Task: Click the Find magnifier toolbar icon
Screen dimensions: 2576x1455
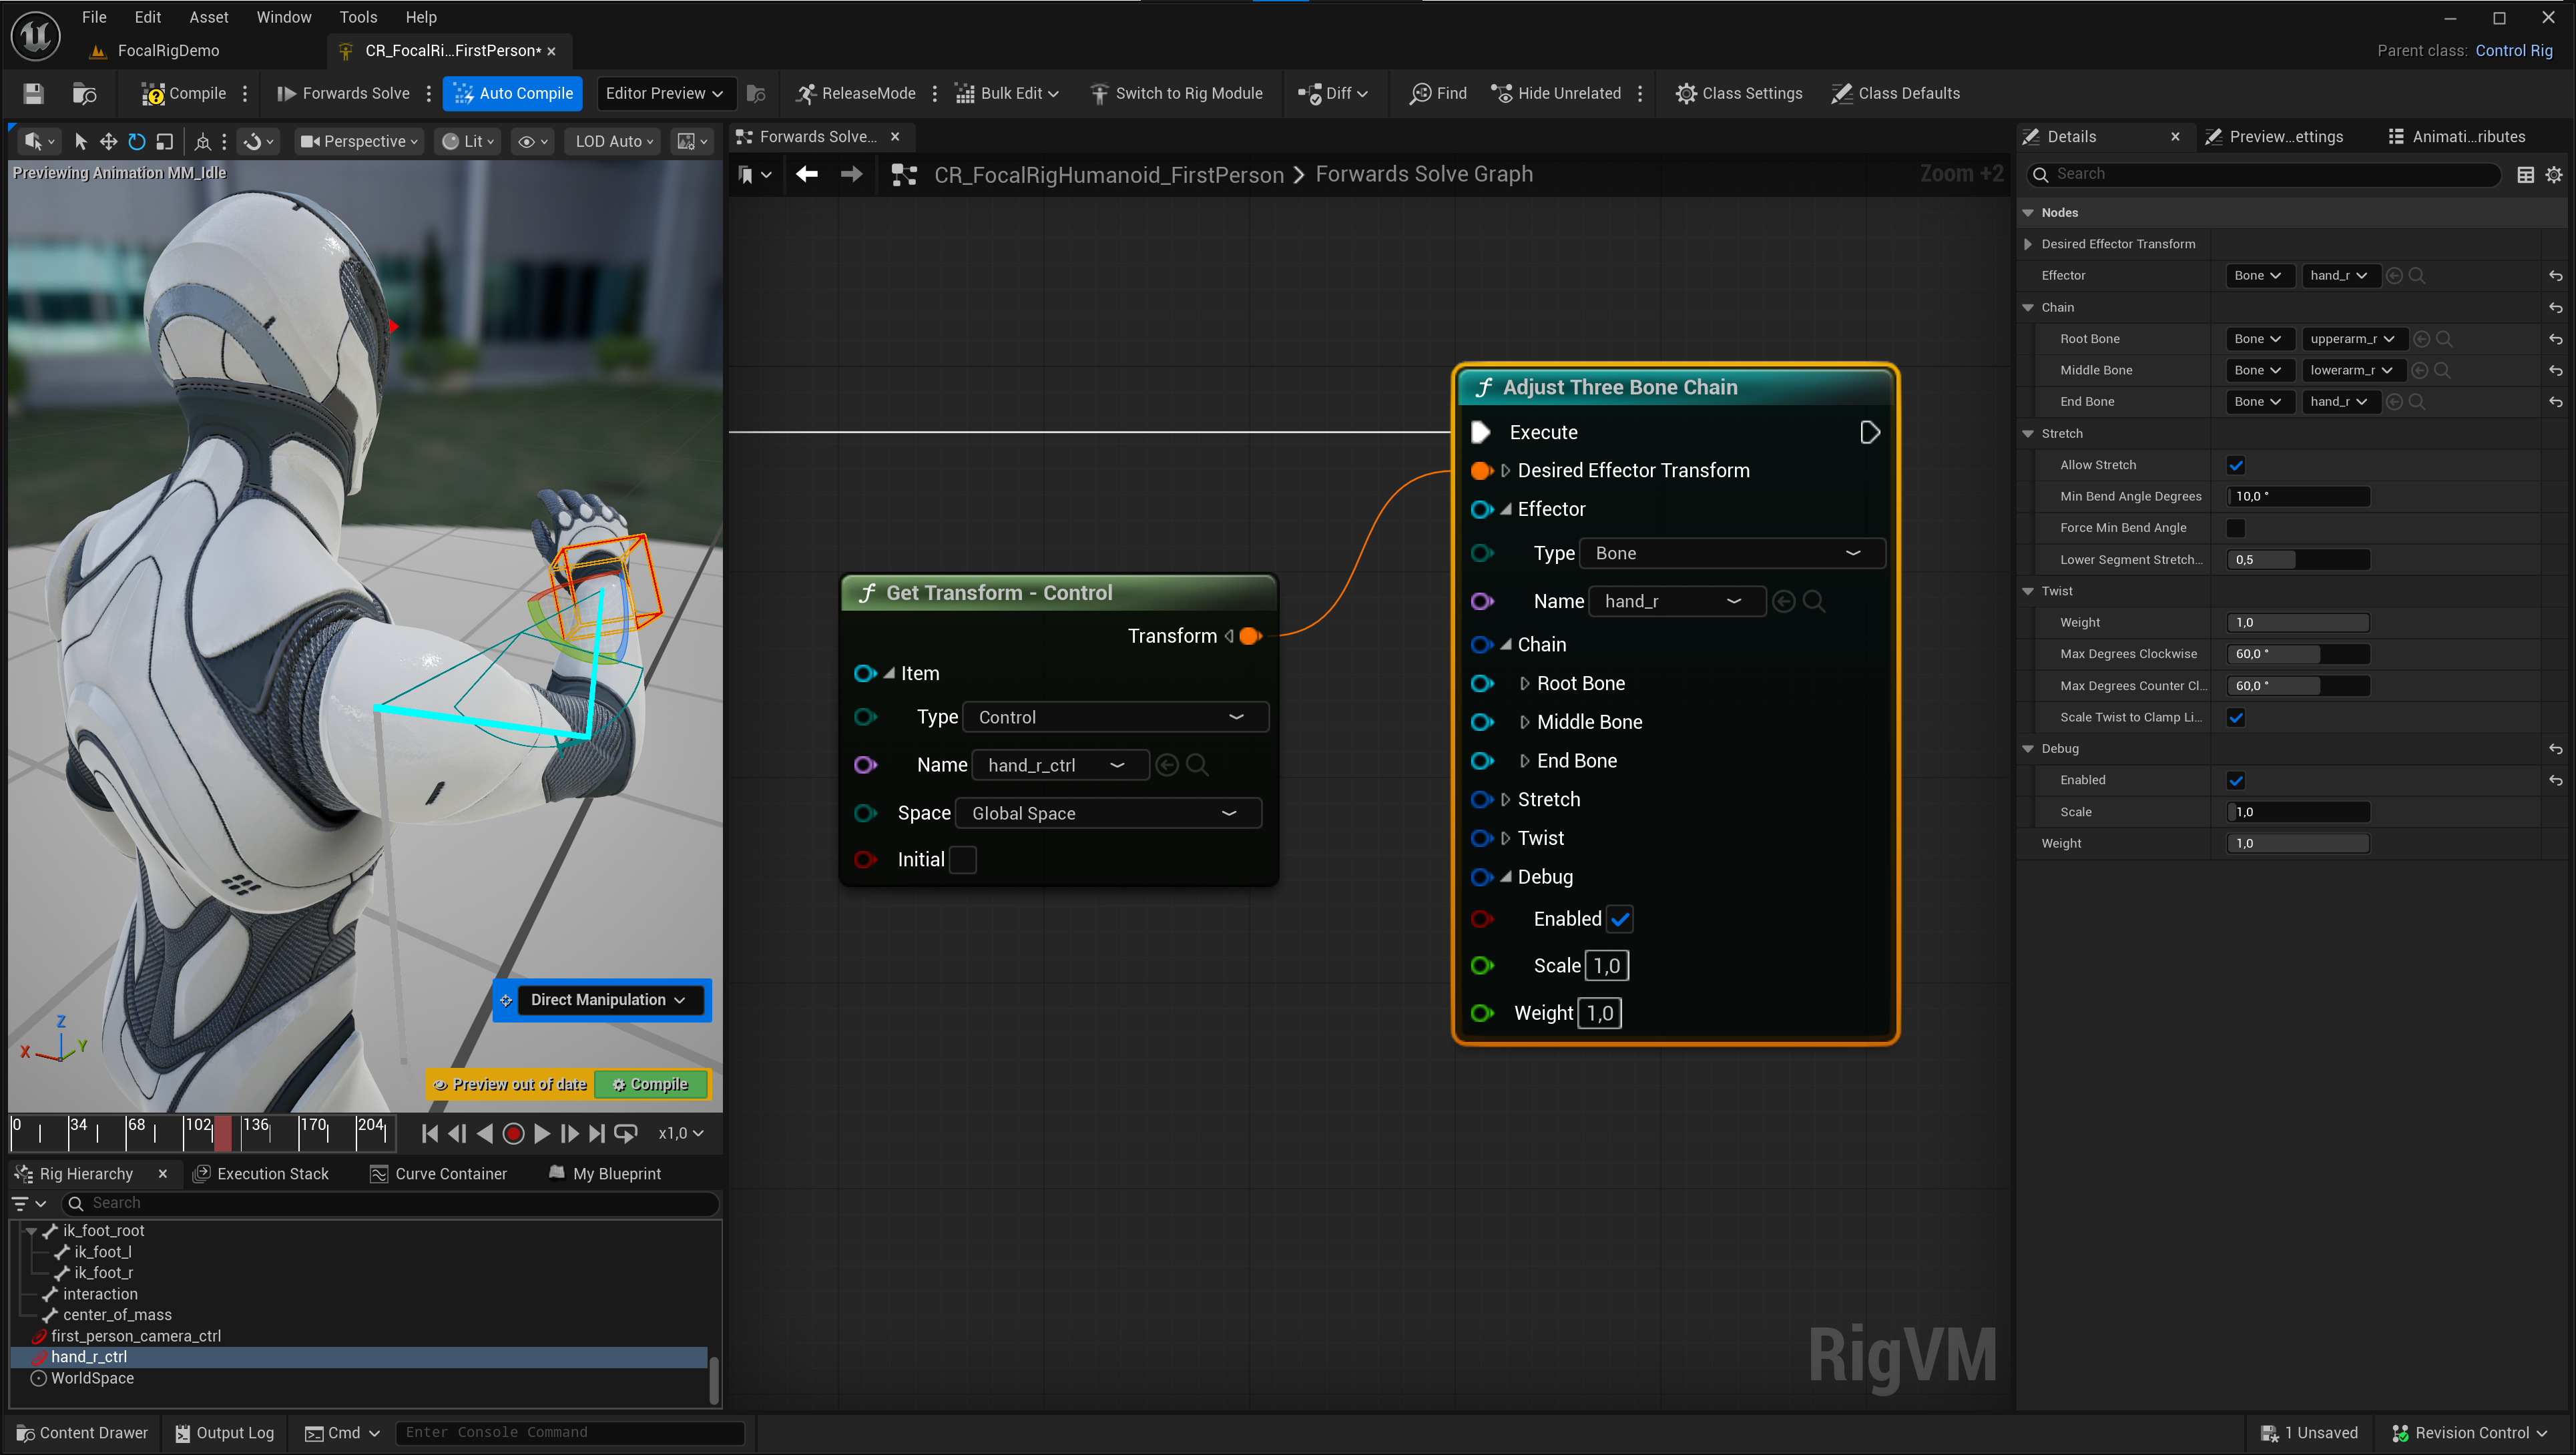Action: [1420, 93]
